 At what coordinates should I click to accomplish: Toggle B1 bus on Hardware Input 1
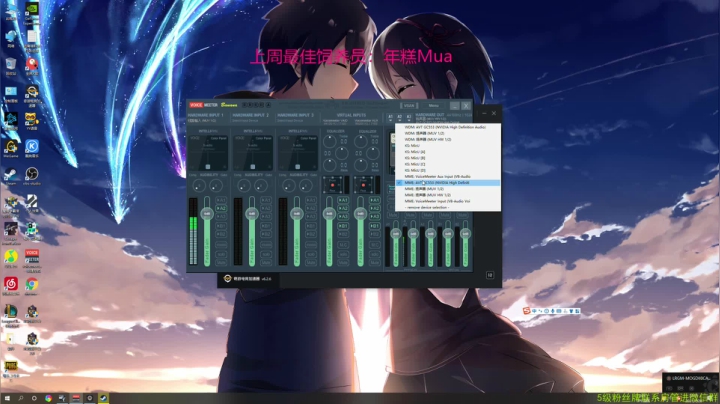pyautogui.click(x=221, y=226)
